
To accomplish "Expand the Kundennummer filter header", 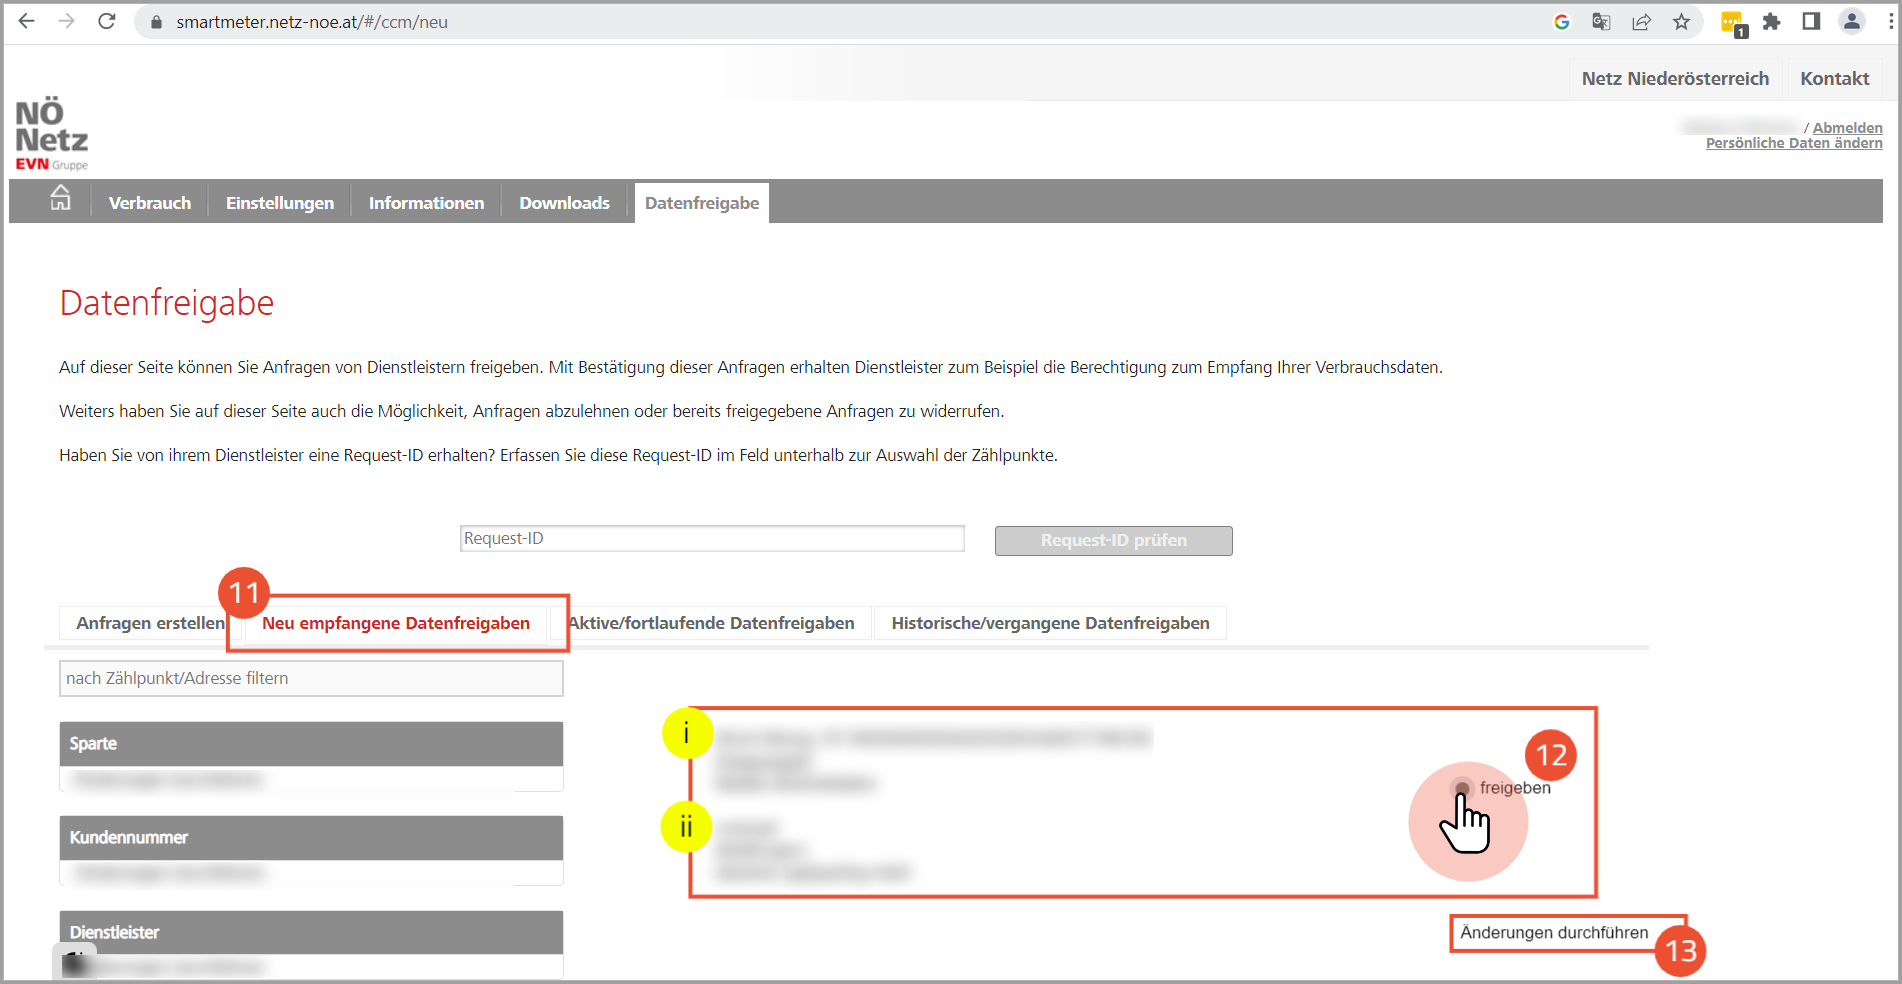I will (311, 838).
